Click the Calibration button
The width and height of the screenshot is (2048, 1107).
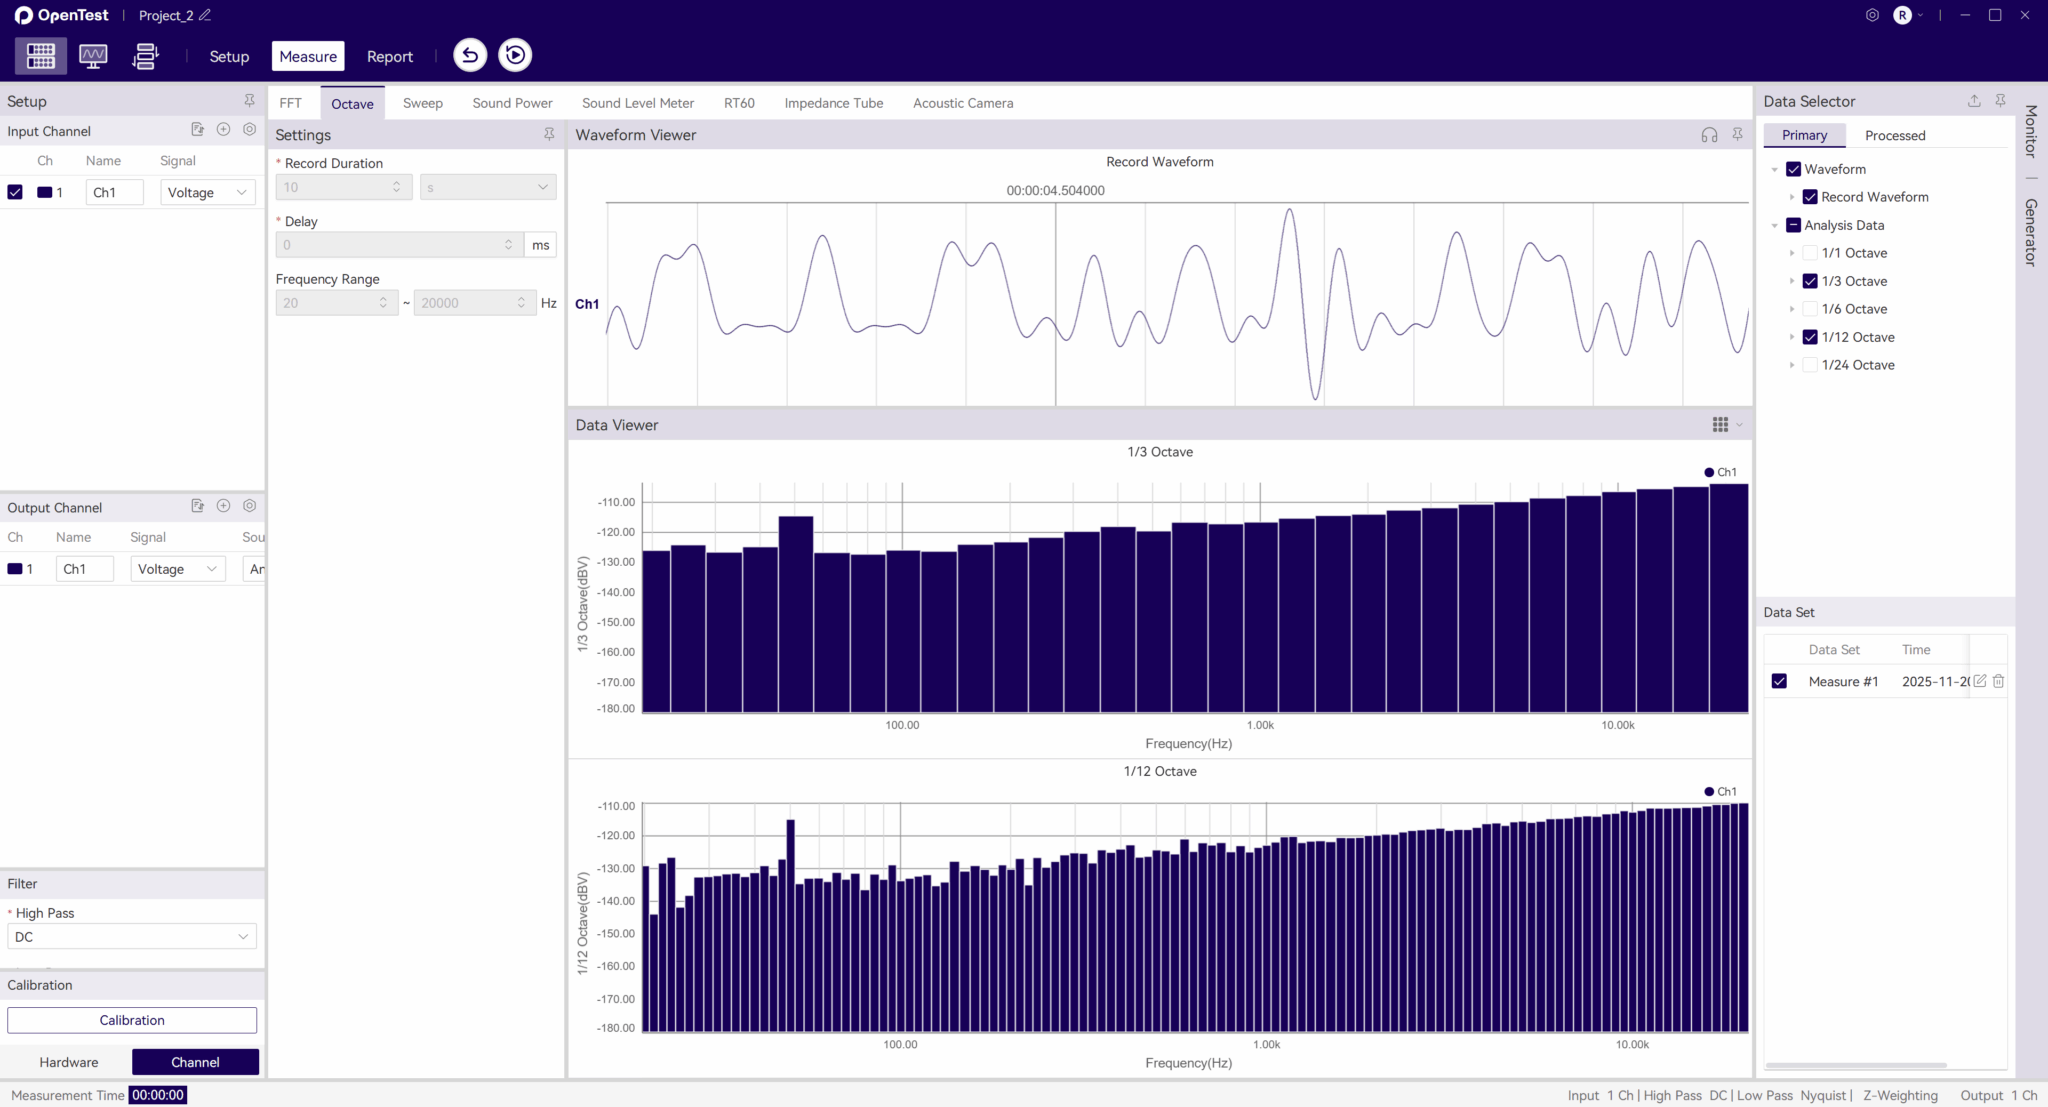[x=131, y=1020]
